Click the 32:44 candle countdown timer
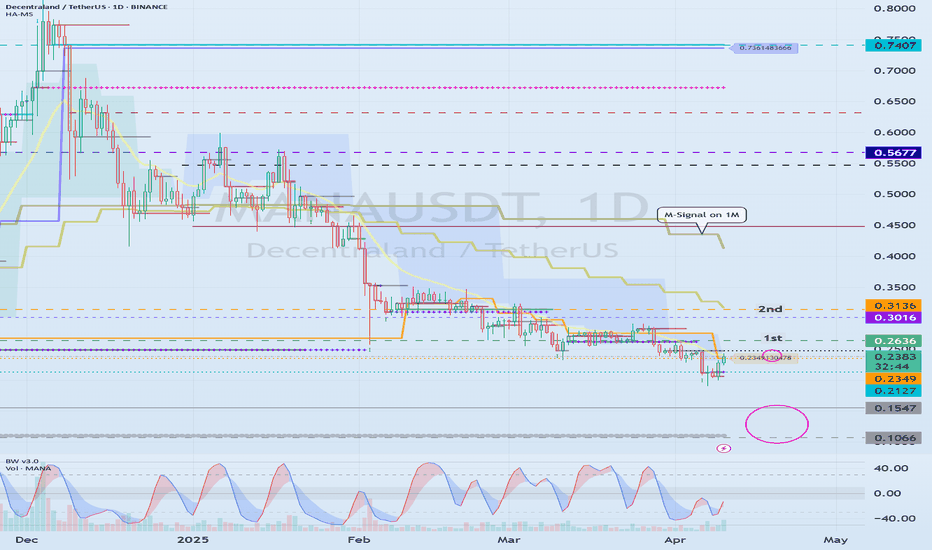Viewport: 932px width, 550px height. click(x=893, y=367)
